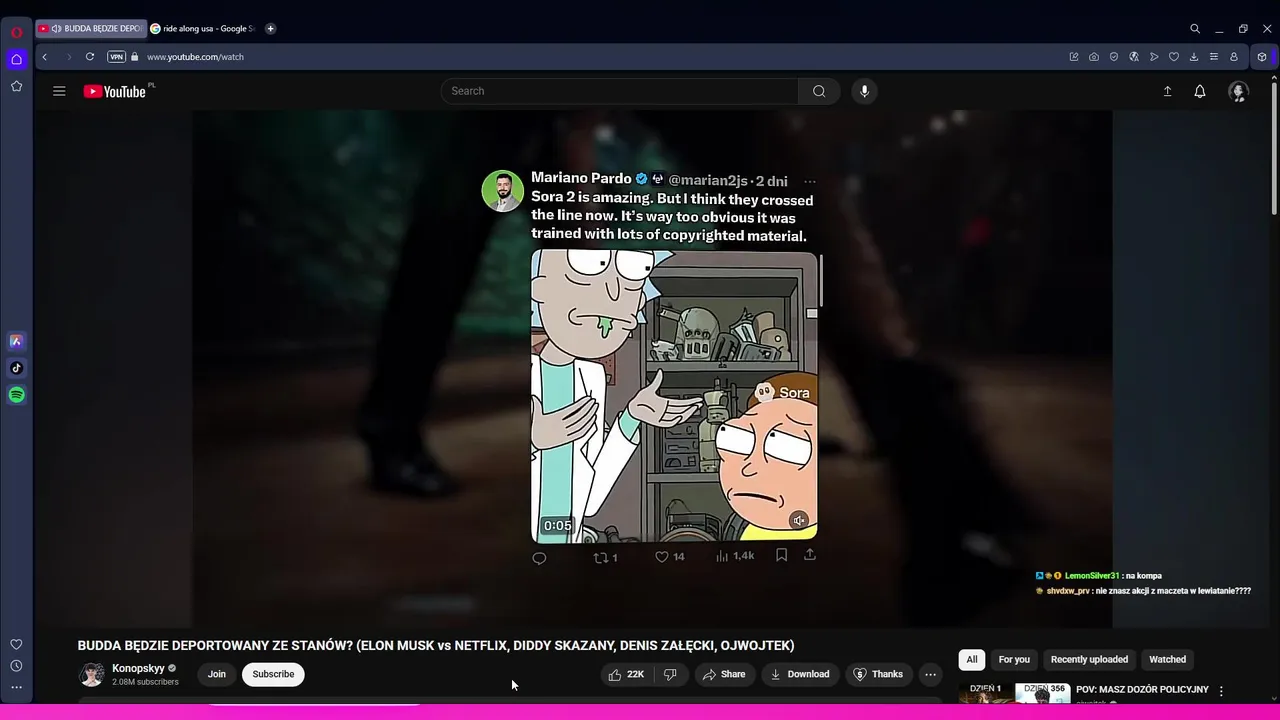This screenshot has width=1280, height=720.
Task: Click the YouTube Search input field
Action: (620, 91)
